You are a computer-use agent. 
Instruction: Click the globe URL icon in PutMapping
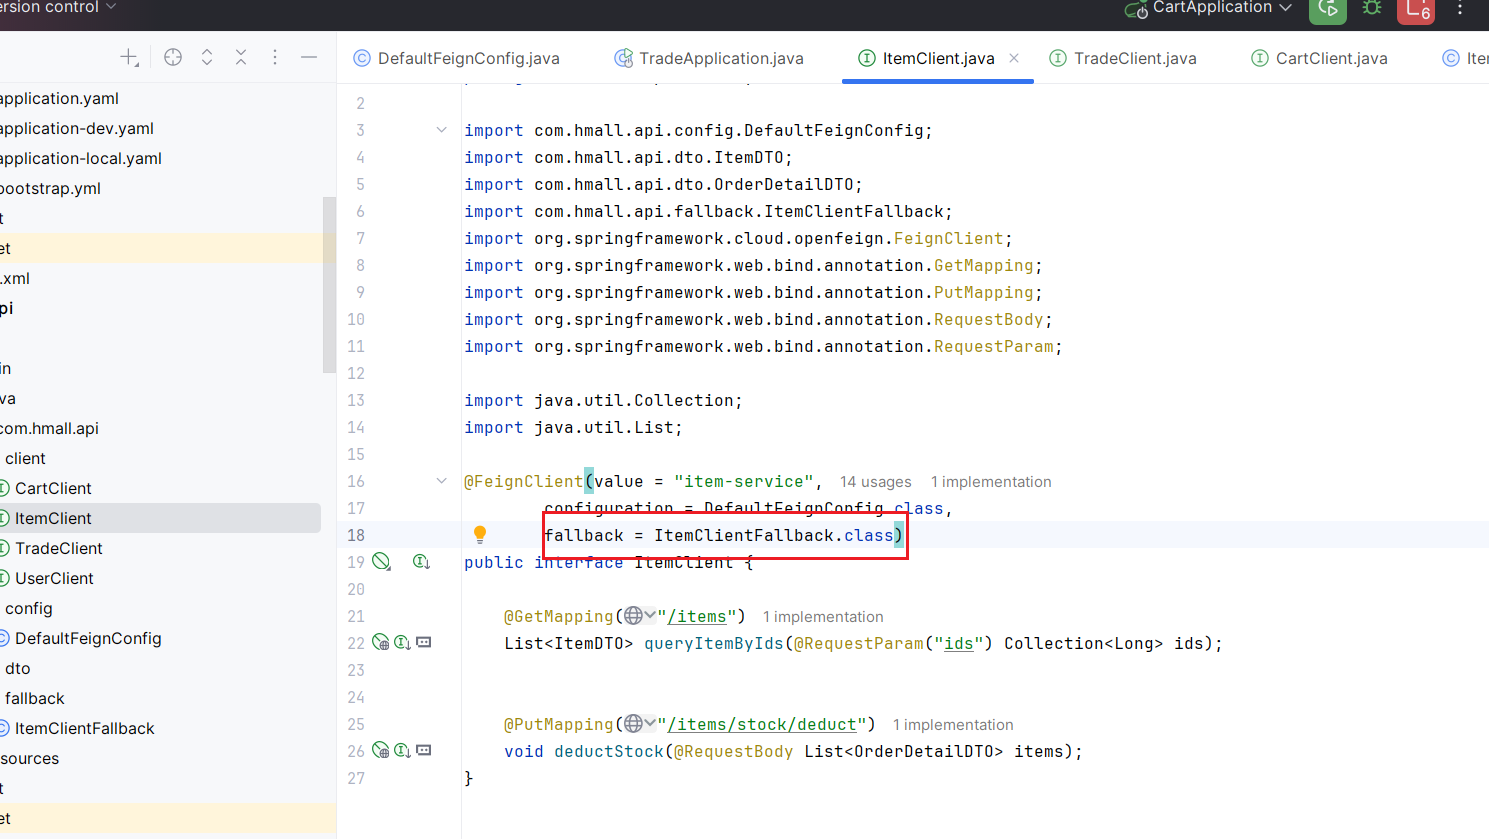(633, 724)
